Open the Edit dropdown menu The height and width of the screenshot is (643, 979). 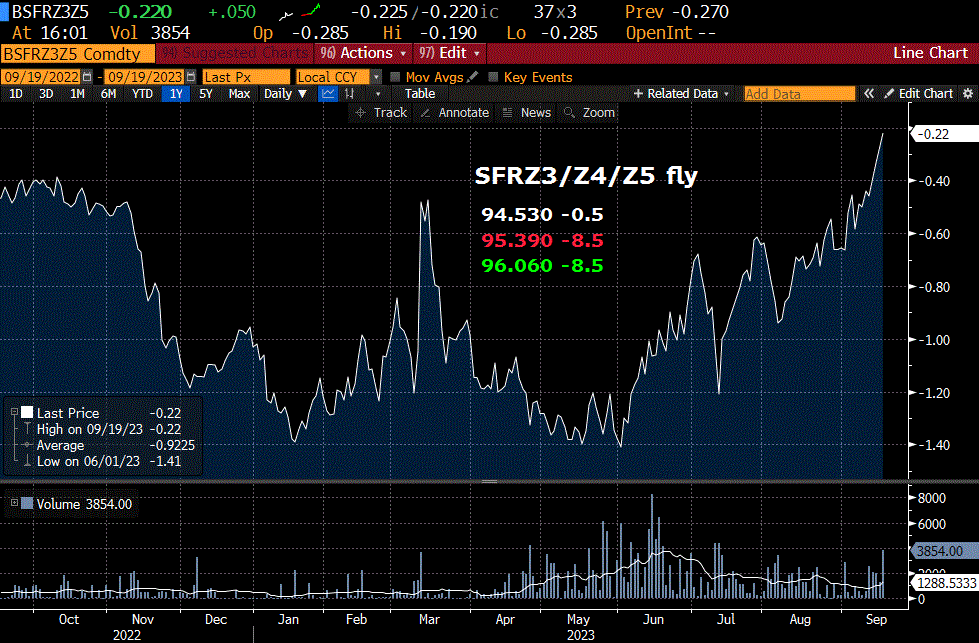(x=449, y=53)
